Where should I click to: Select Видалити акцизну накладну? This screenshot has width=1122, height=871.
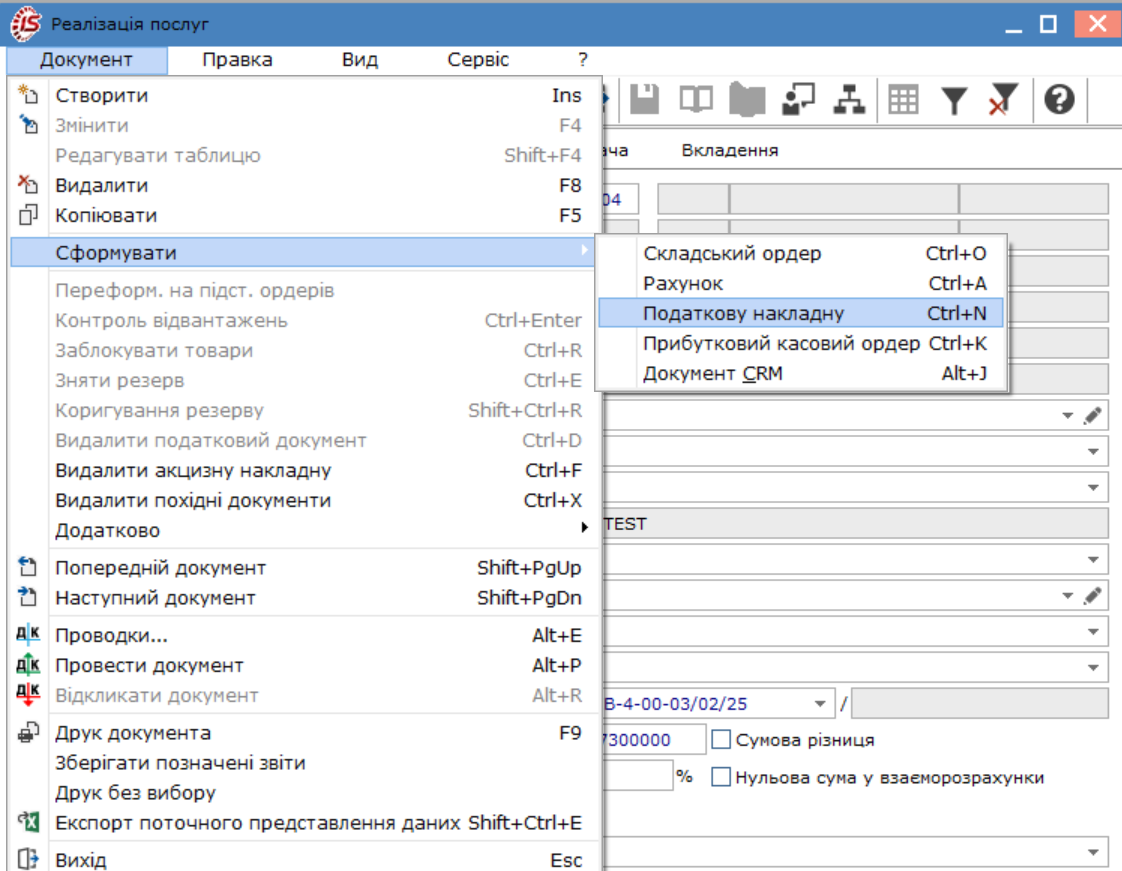303,470
